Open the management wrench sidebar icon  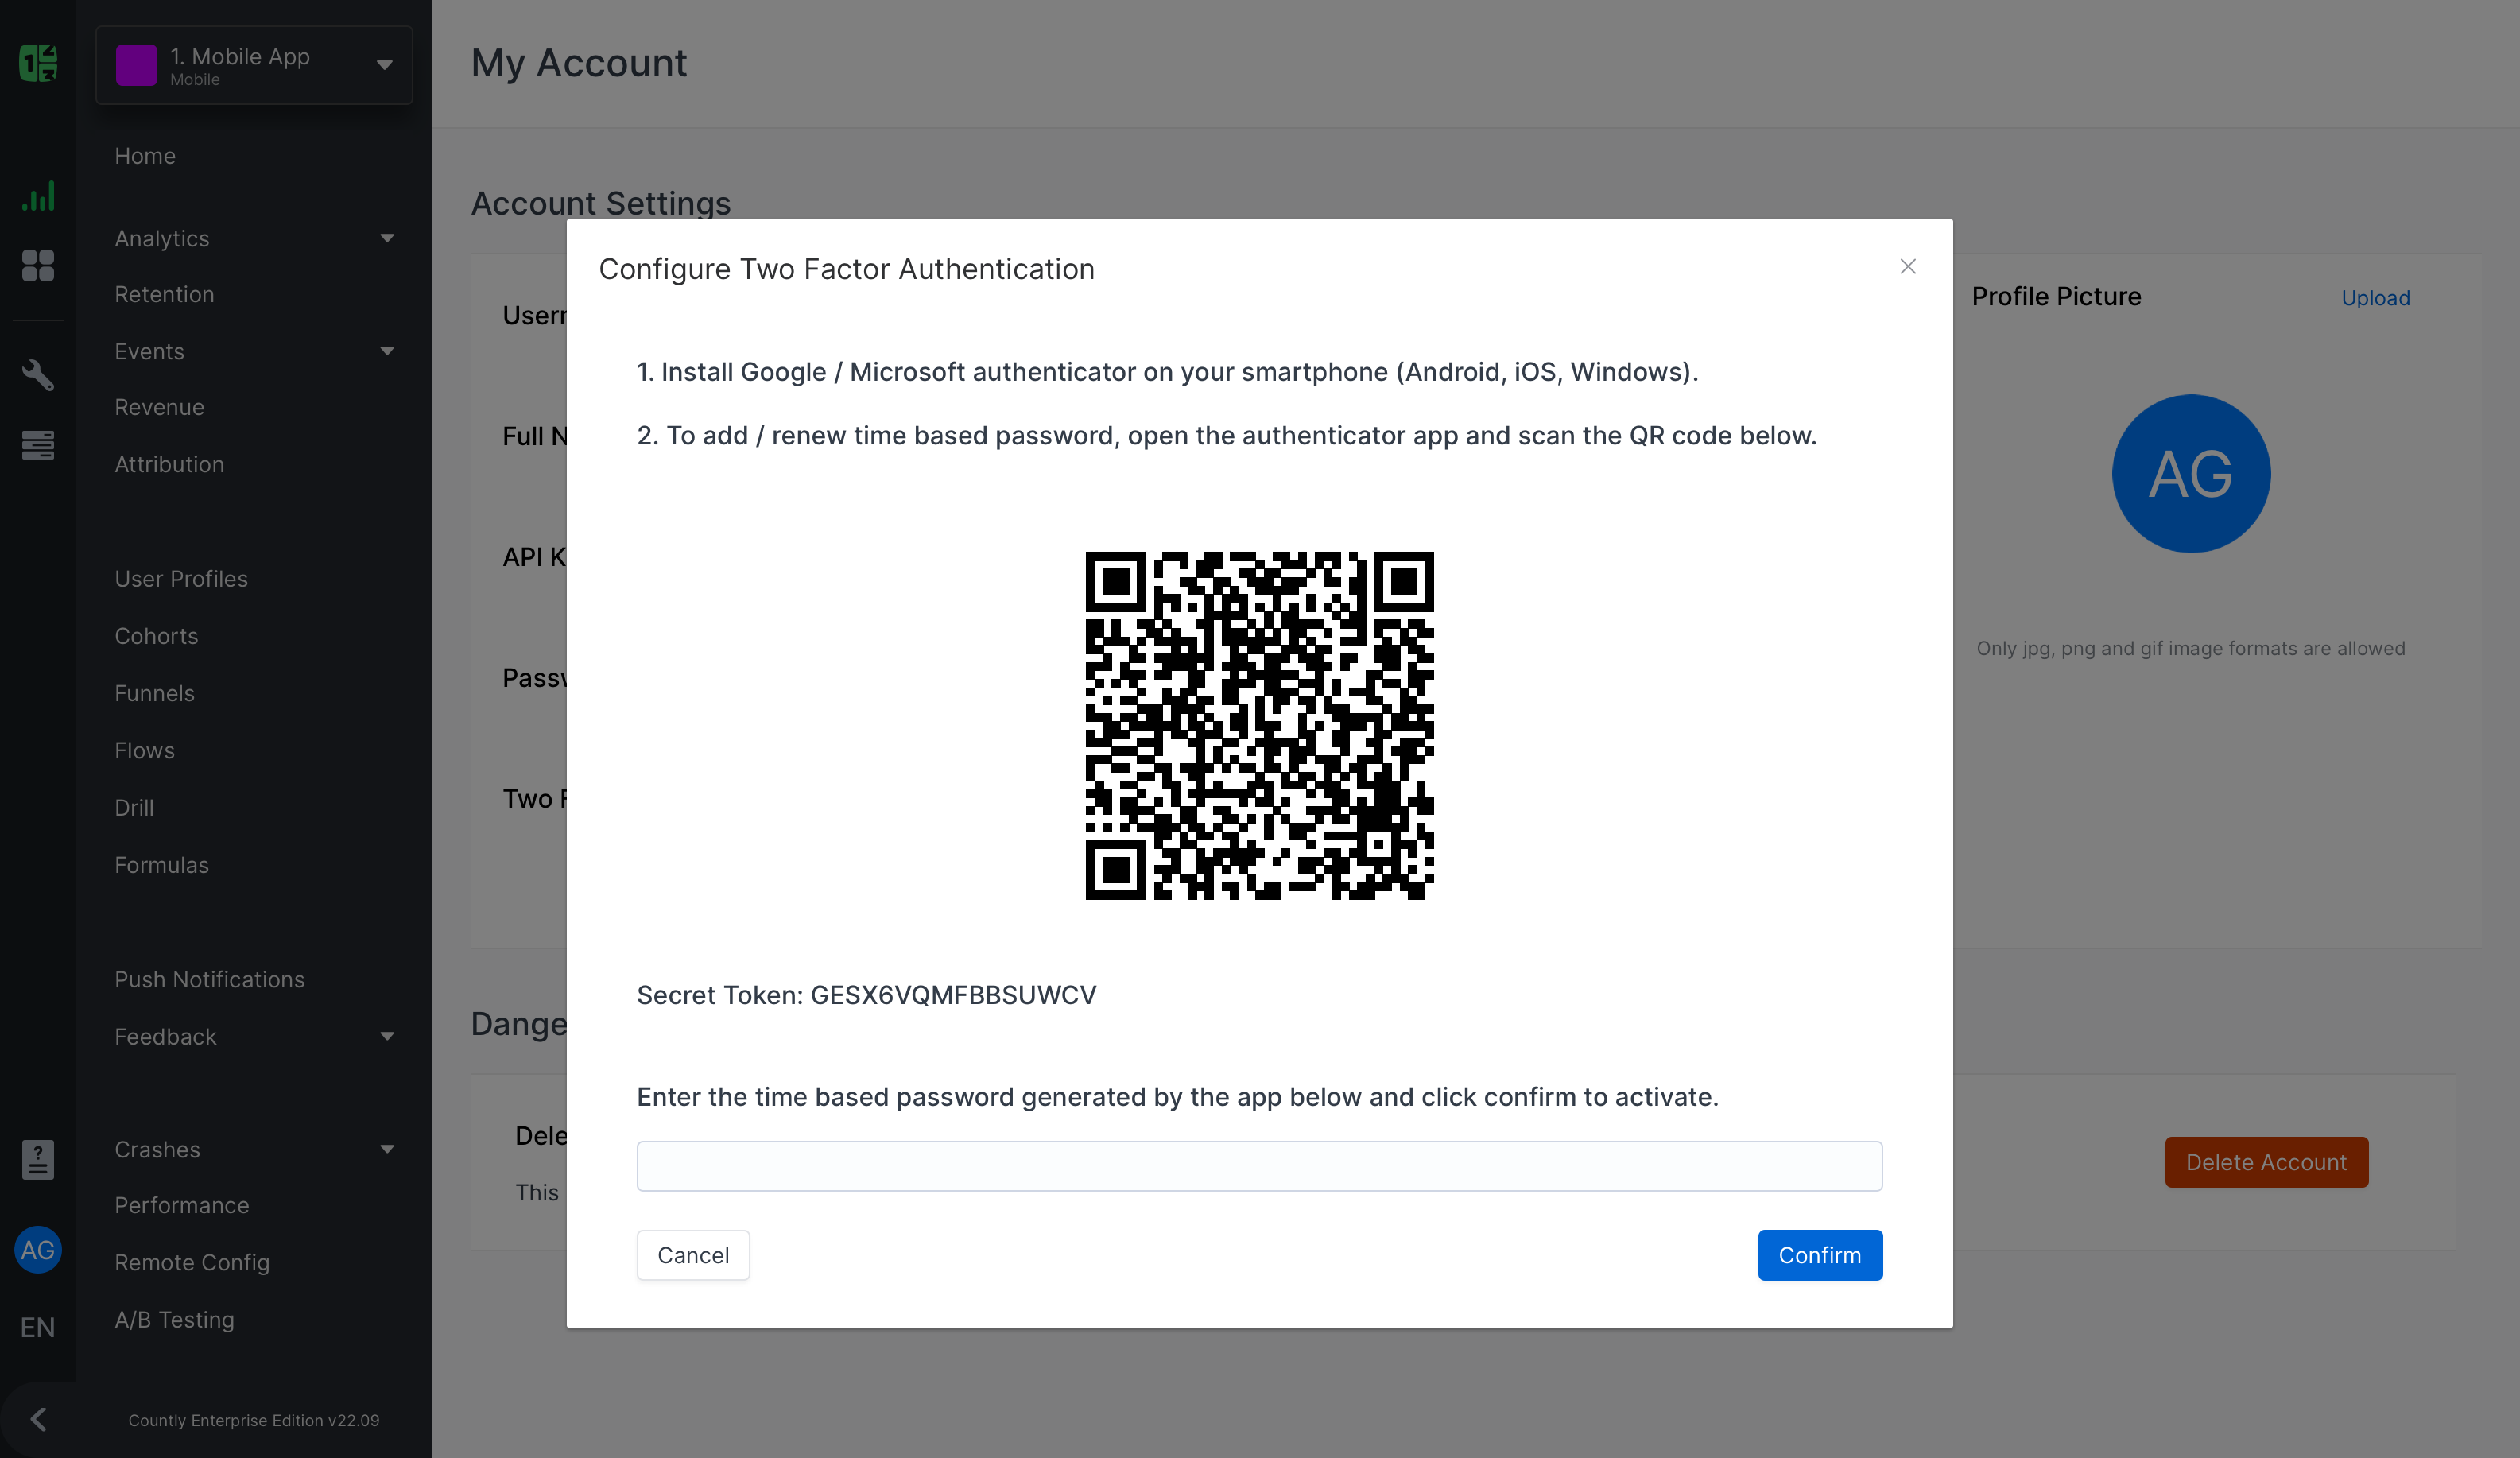38,375
